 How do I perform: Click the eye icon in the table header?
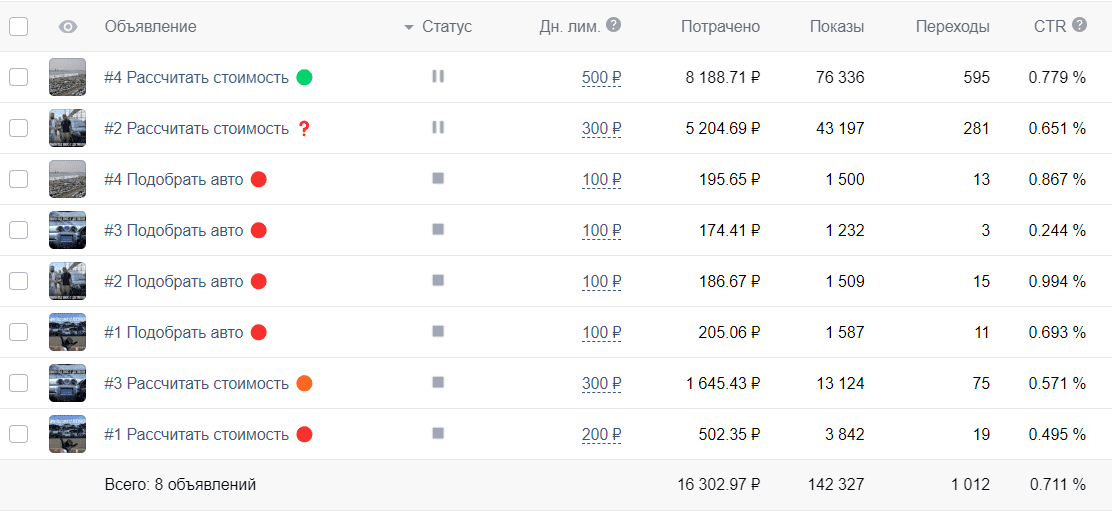(x=68, y=27)
